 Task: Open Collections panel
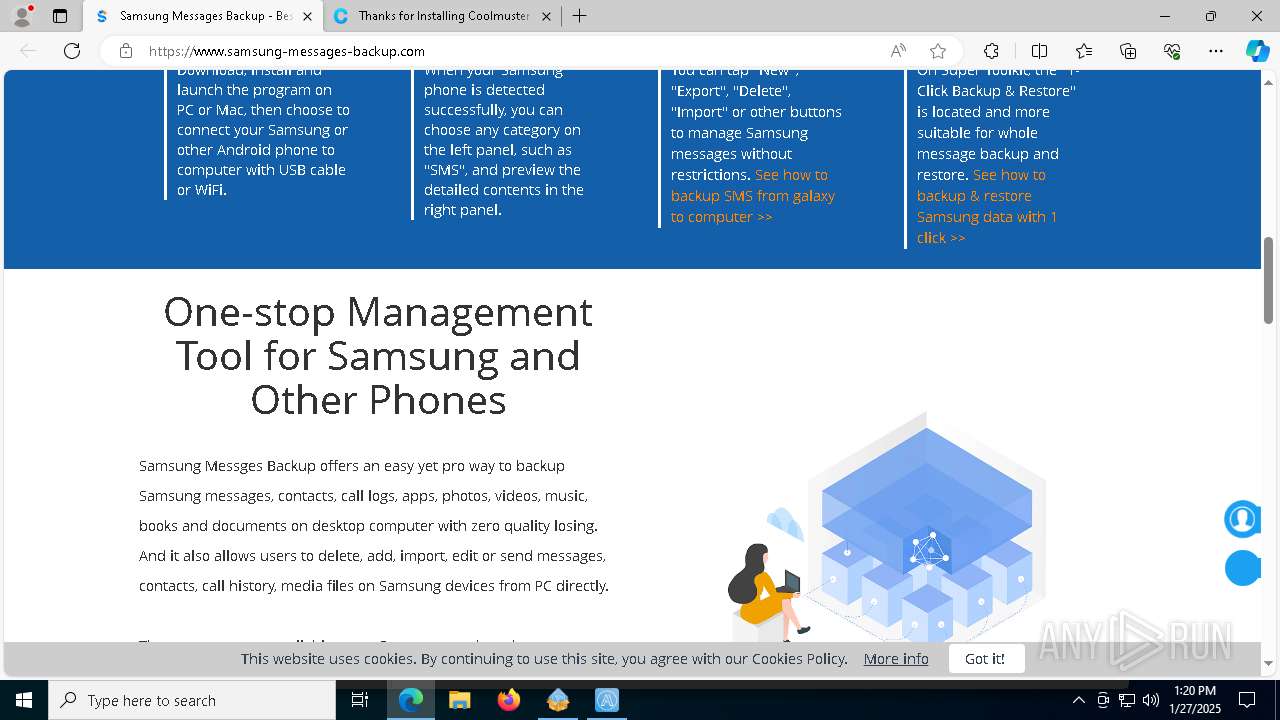pos(1128,51)
